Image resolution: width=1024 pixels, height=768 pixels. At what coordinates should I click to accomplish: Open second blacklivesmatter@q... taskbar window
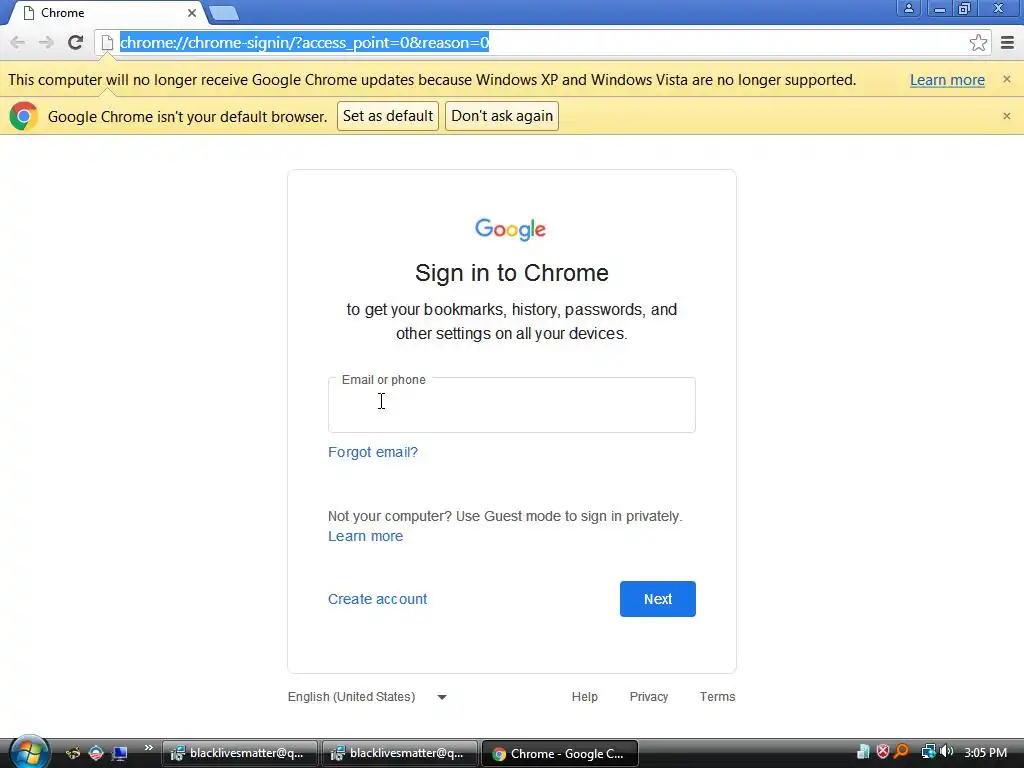(400, 754)
